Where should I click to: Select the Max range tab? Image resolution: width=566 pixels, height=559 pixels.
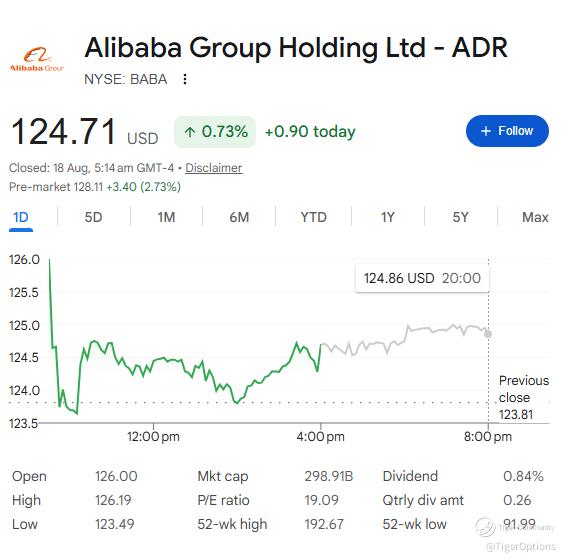535,217
